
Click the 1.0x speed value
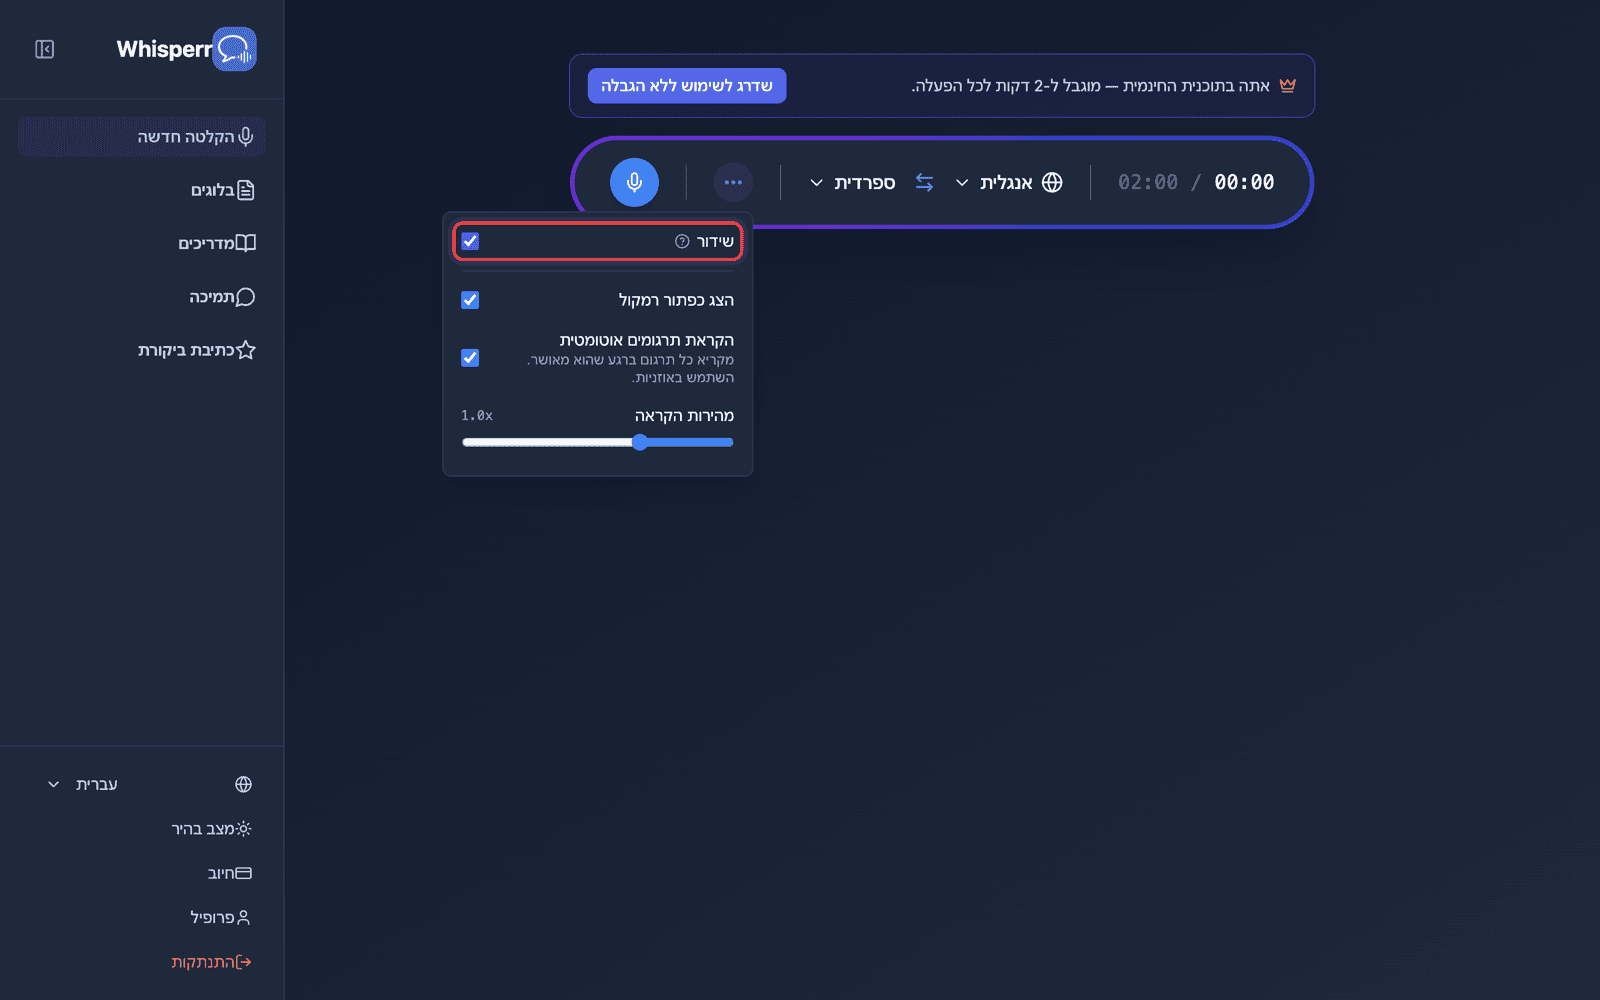point(477,415)
